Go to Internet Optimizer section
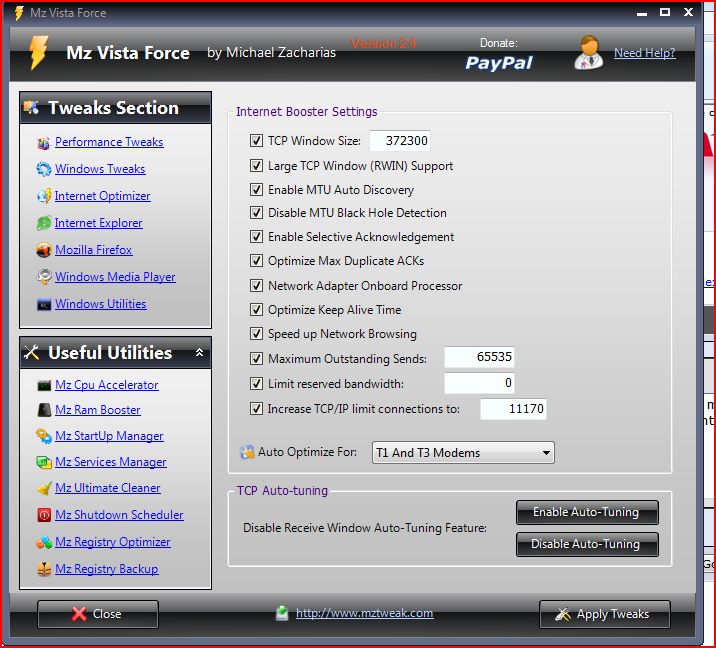Image resolution: width=716 pixels, height=648 pixels. tap(102, 196)
